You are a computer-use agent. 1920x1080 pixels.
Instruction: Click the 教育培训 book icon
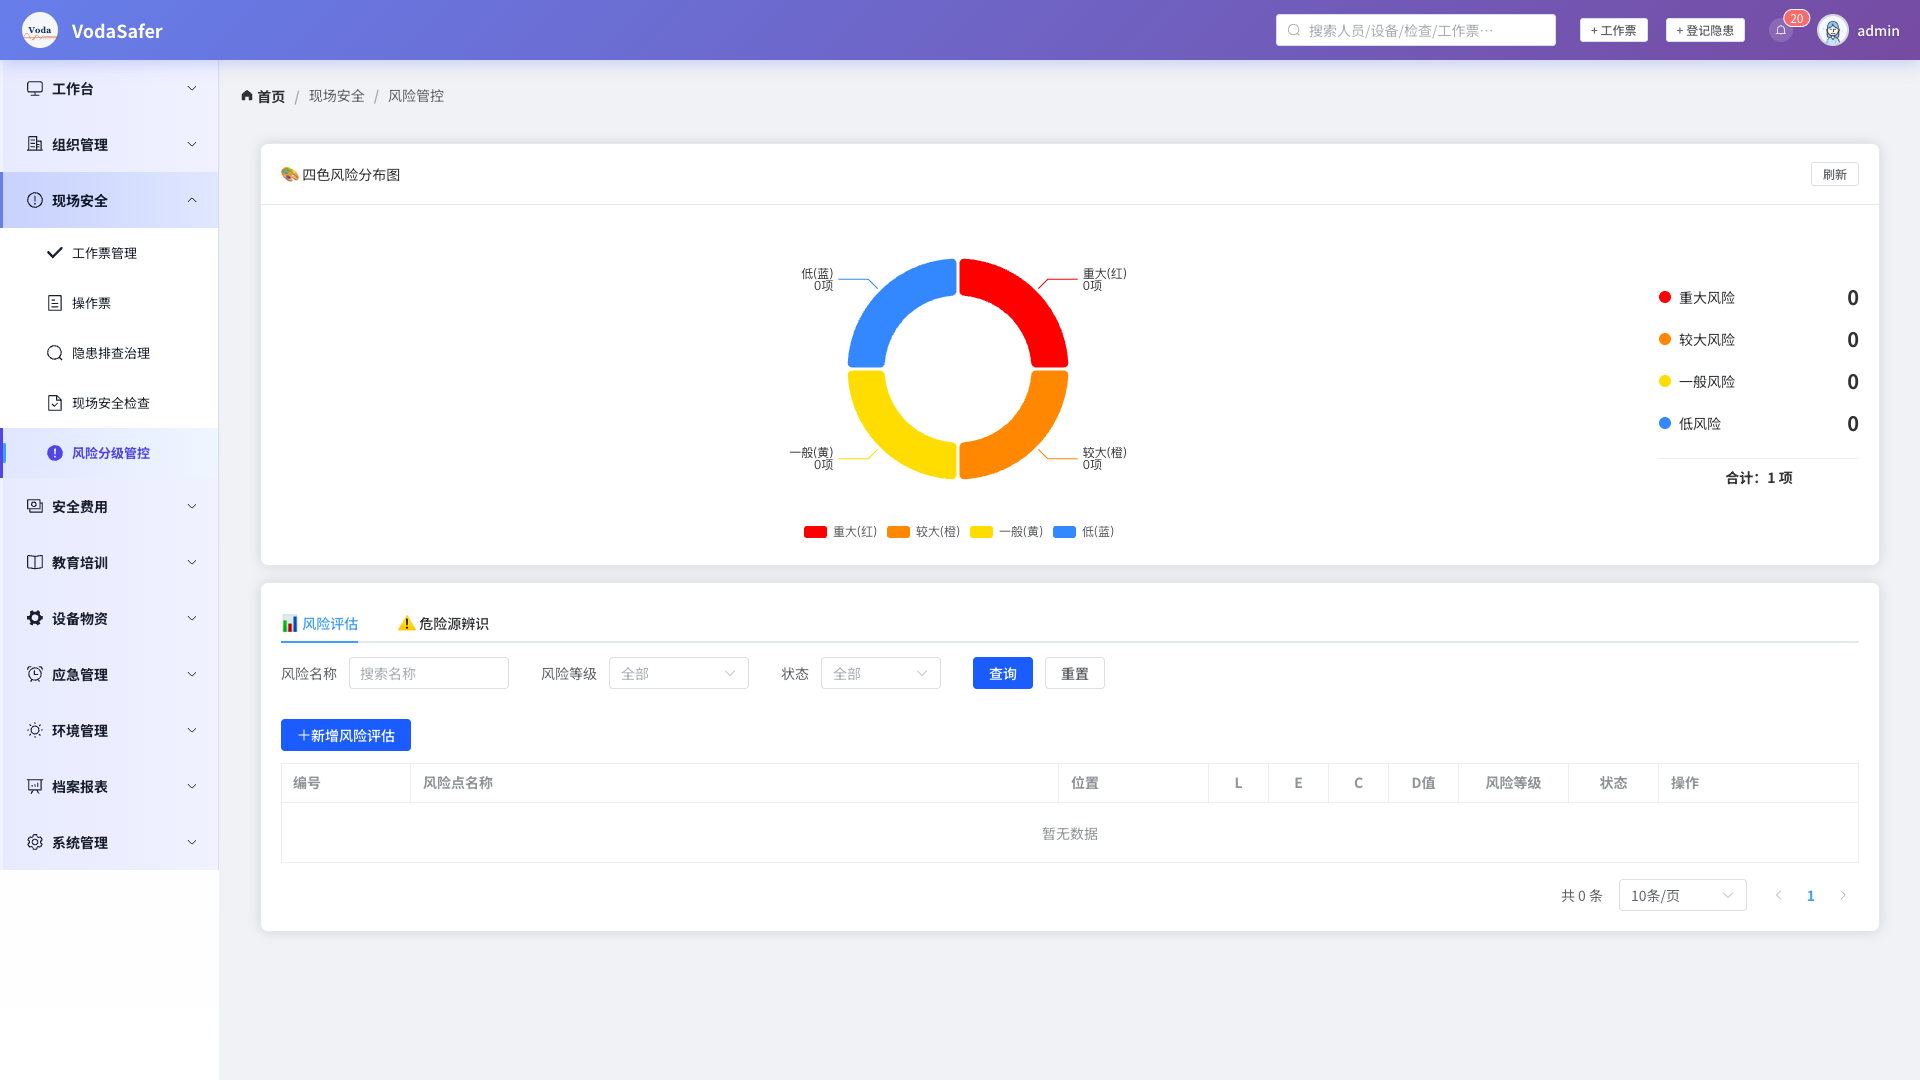click(x=35, y=562)
